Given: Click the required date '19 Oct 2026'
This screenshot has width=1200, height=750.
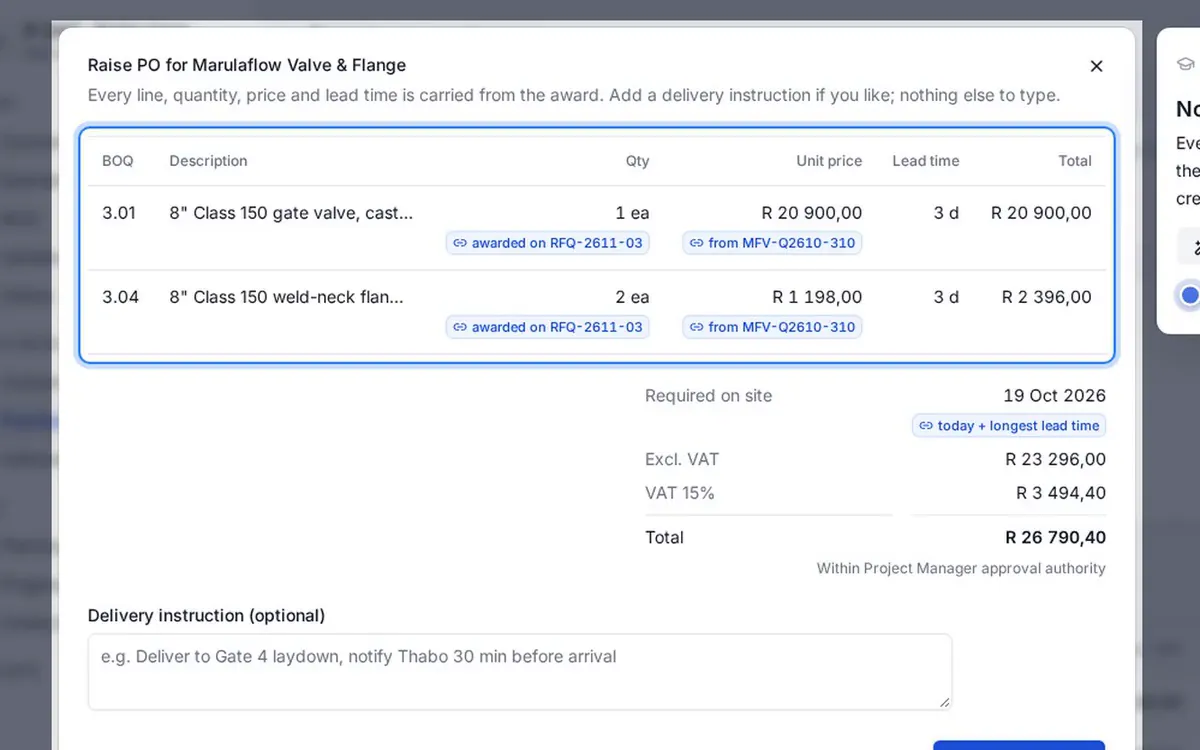Looking at the screenshot, I should pos(1055,396).
